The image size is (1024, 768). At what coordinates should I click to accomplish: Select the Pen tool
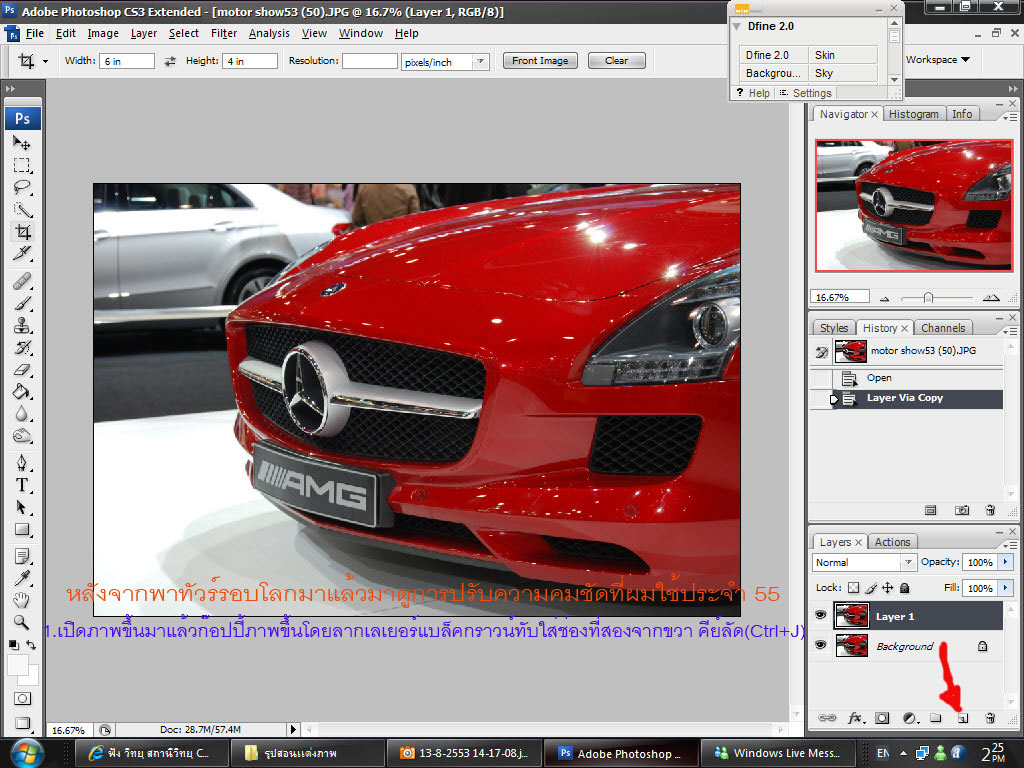(22, 463)
